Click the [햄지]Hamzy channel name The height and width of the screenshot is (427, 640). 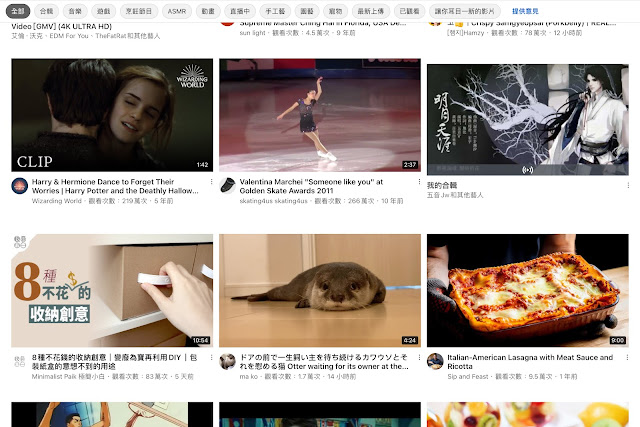pyautogui.click(x=466, y=33)
